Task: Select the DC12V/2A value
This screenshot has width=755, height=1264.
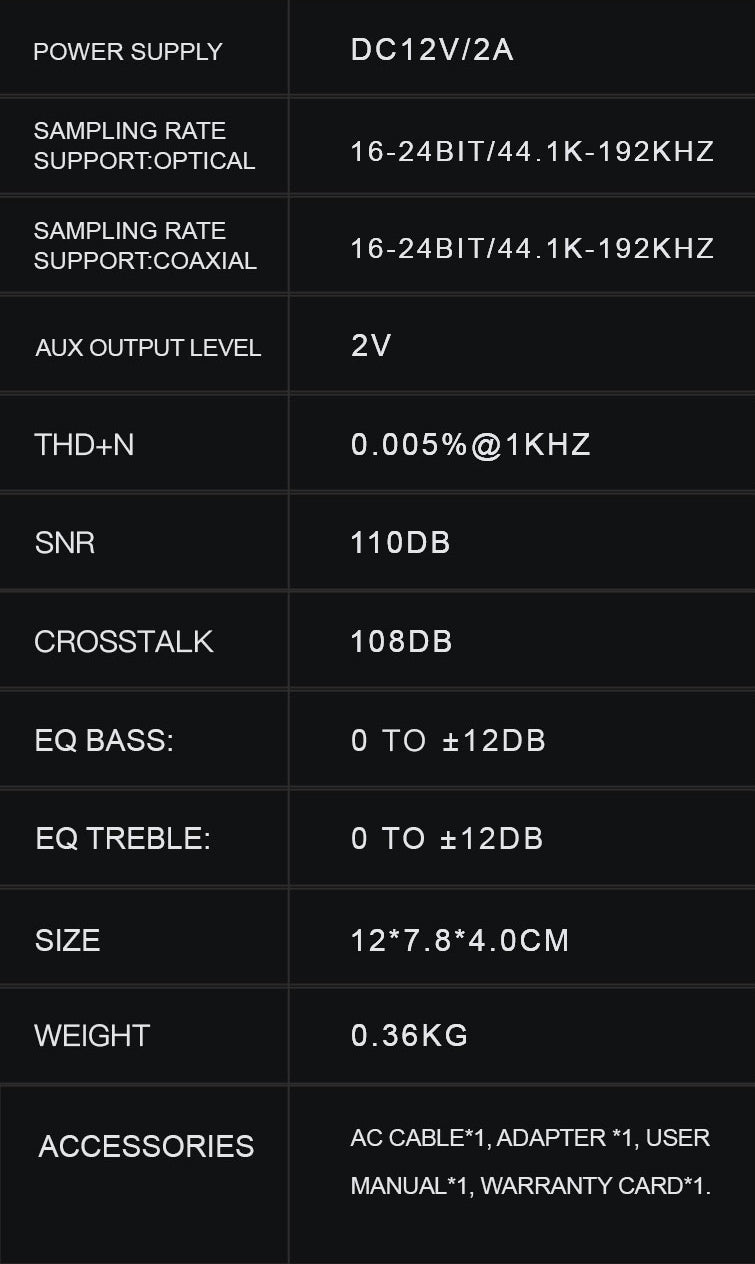Action: click(x=432, y=50)
